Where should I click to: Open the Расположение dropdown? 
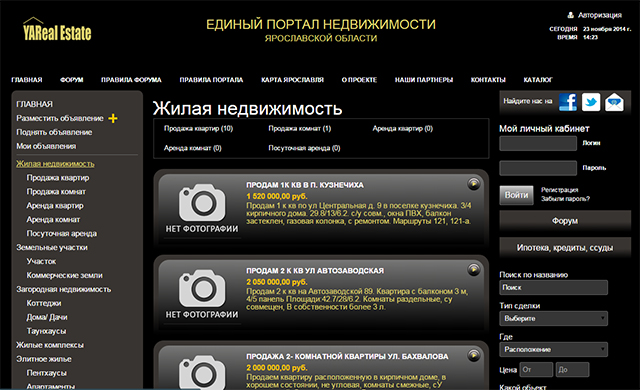(553, 350)
